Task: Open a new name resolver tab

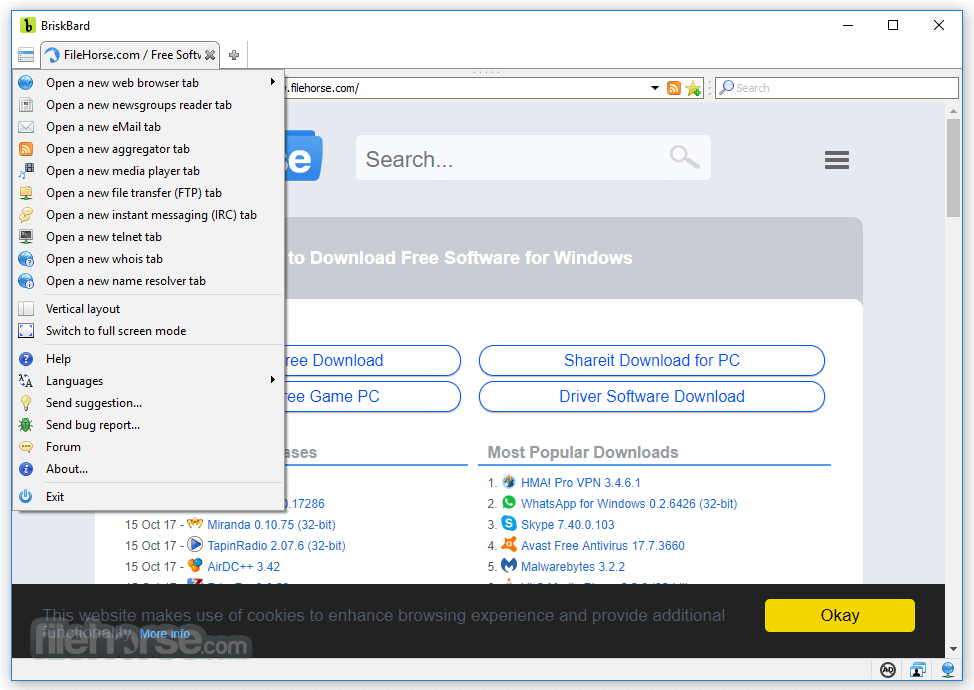Action: pos(148,281)
